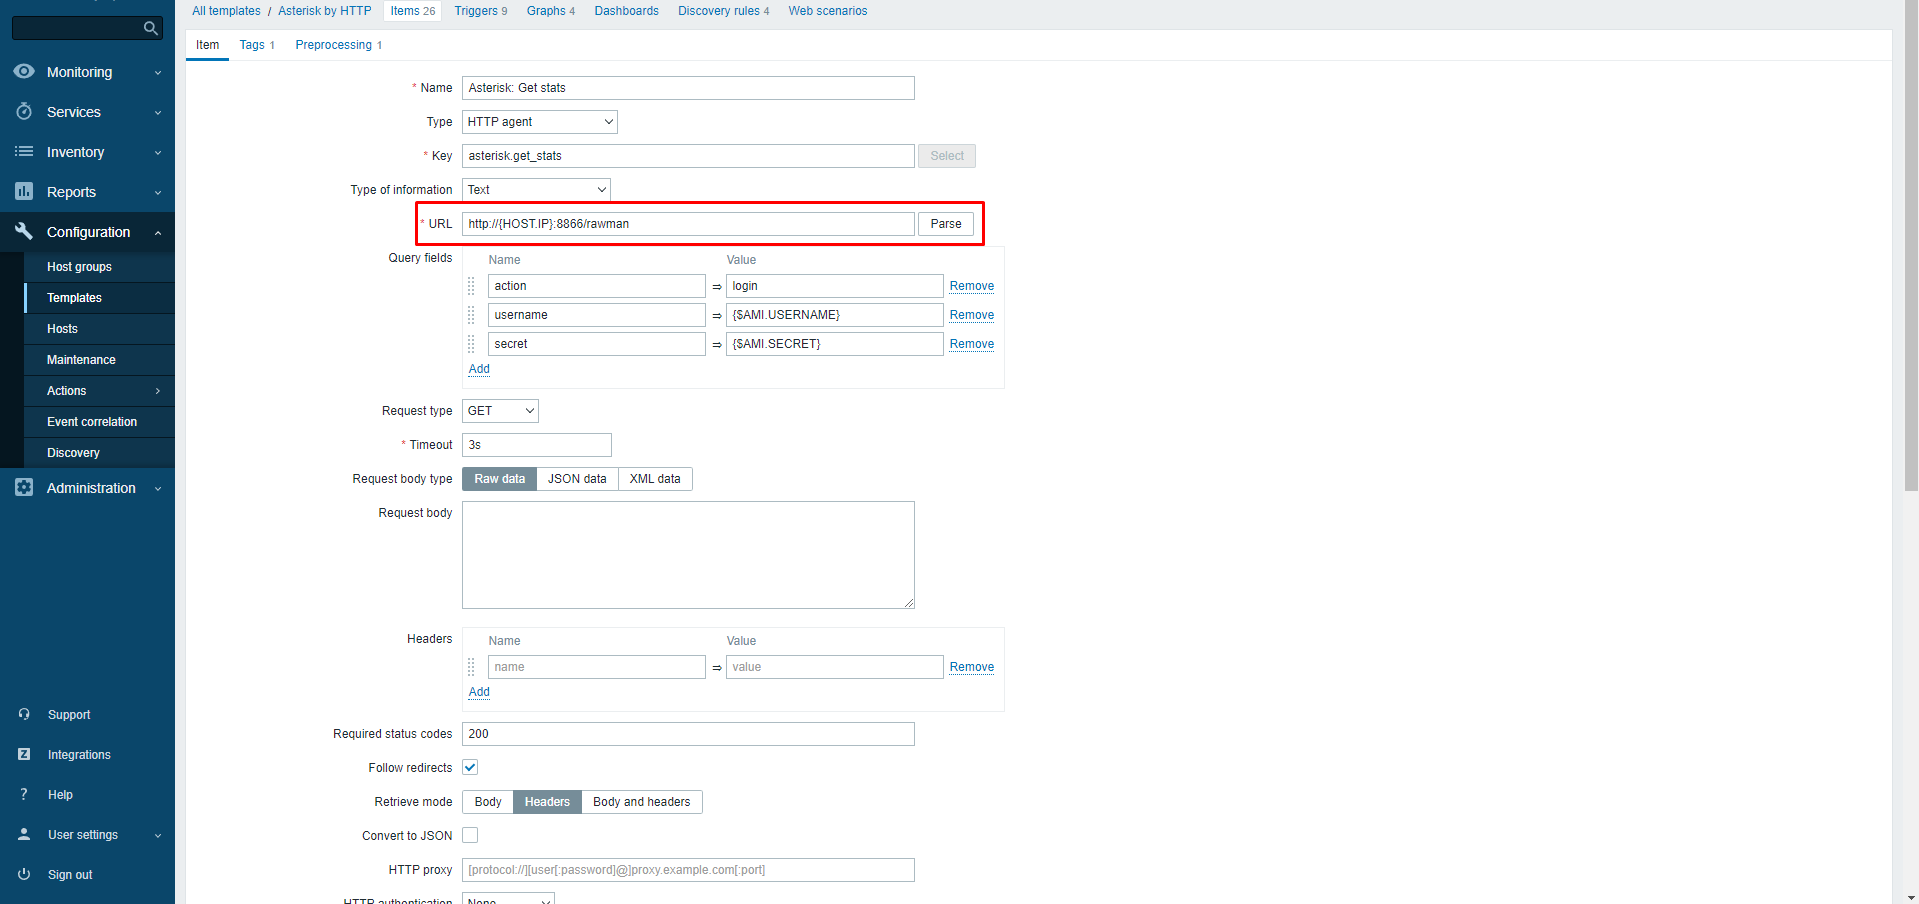Click the Help question mark icon
Screen dimensions: 1919x904
pyautogui.click(x=24, y=794)
